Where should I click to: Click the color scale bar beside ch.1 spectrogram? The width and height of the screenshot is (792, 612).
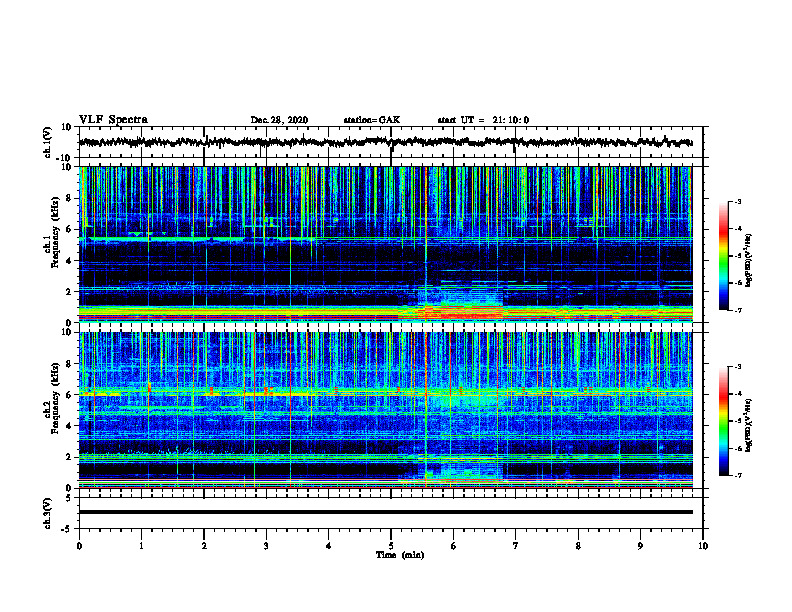(724, 256)
